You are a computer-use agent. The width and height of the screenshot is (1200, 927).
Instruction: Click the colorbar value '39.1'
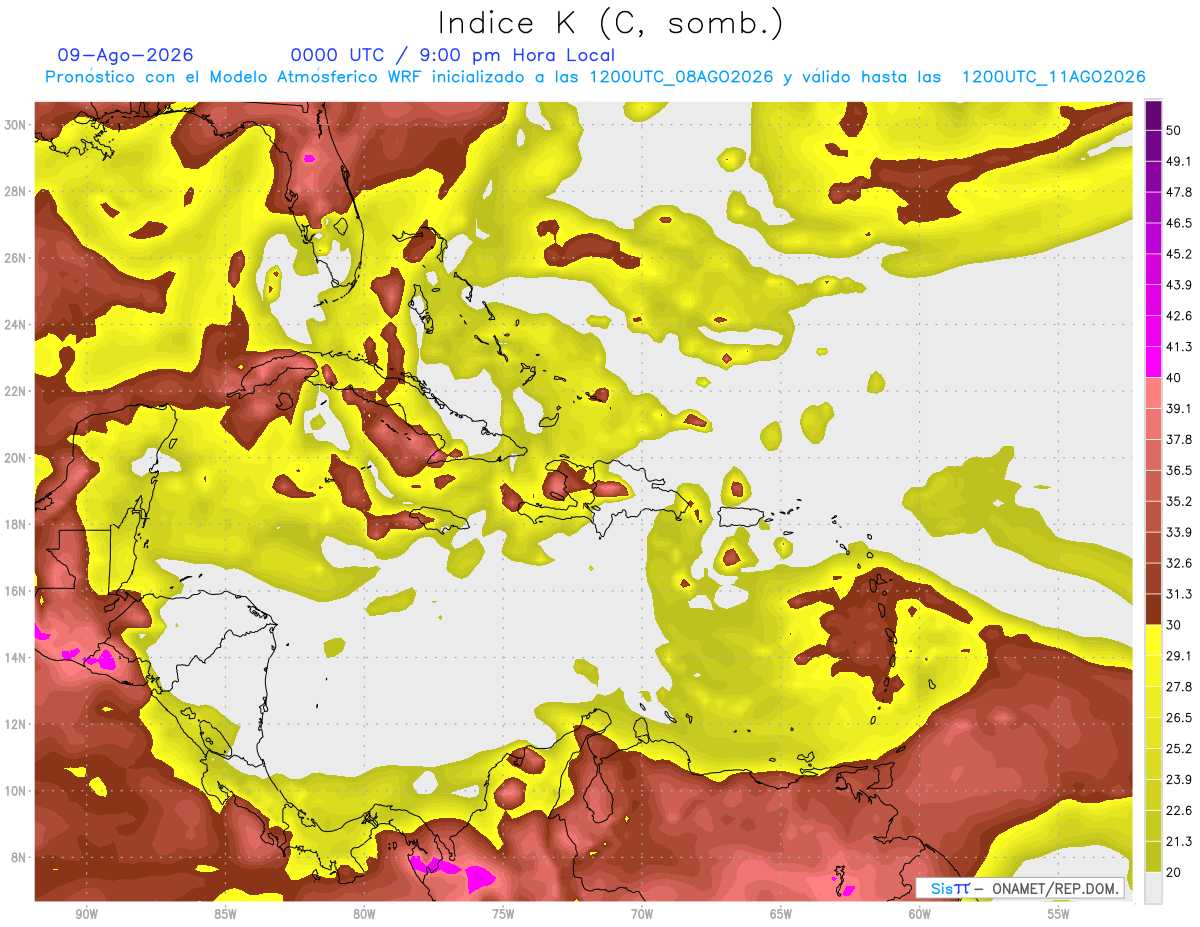click(x=1178, y=409)
